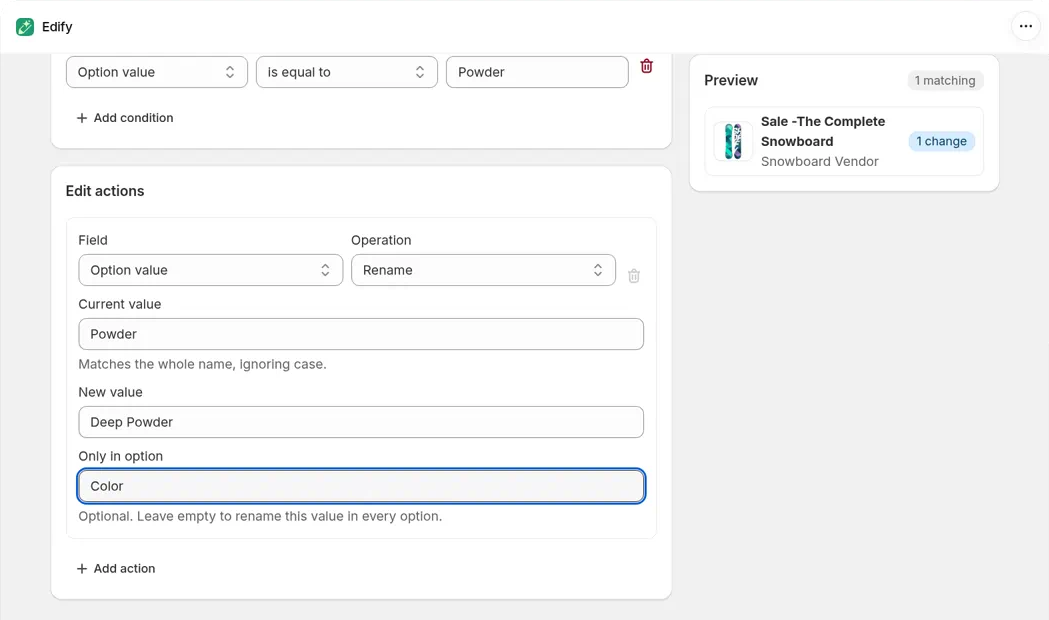This screenshot has width=1049, height=620.
Task: Click the Current value input field
Action: point(361,334)
